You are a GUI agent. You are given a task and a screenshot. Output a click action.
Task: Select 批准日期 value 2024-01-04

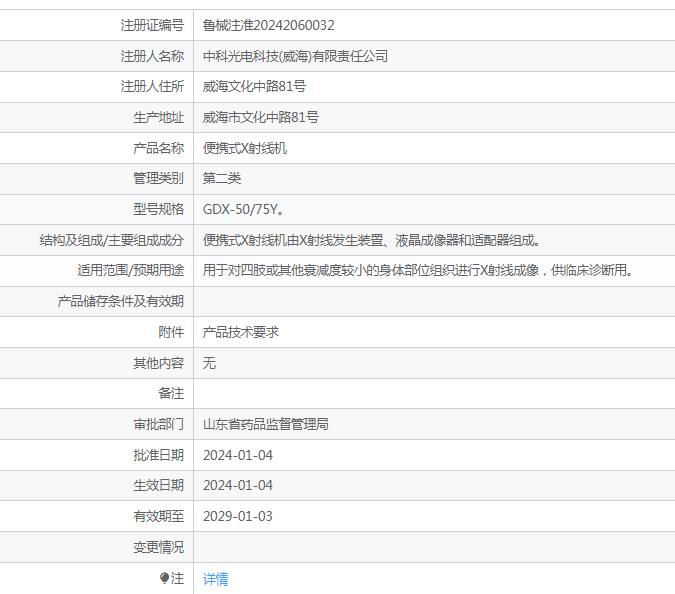tap(238, 455)
